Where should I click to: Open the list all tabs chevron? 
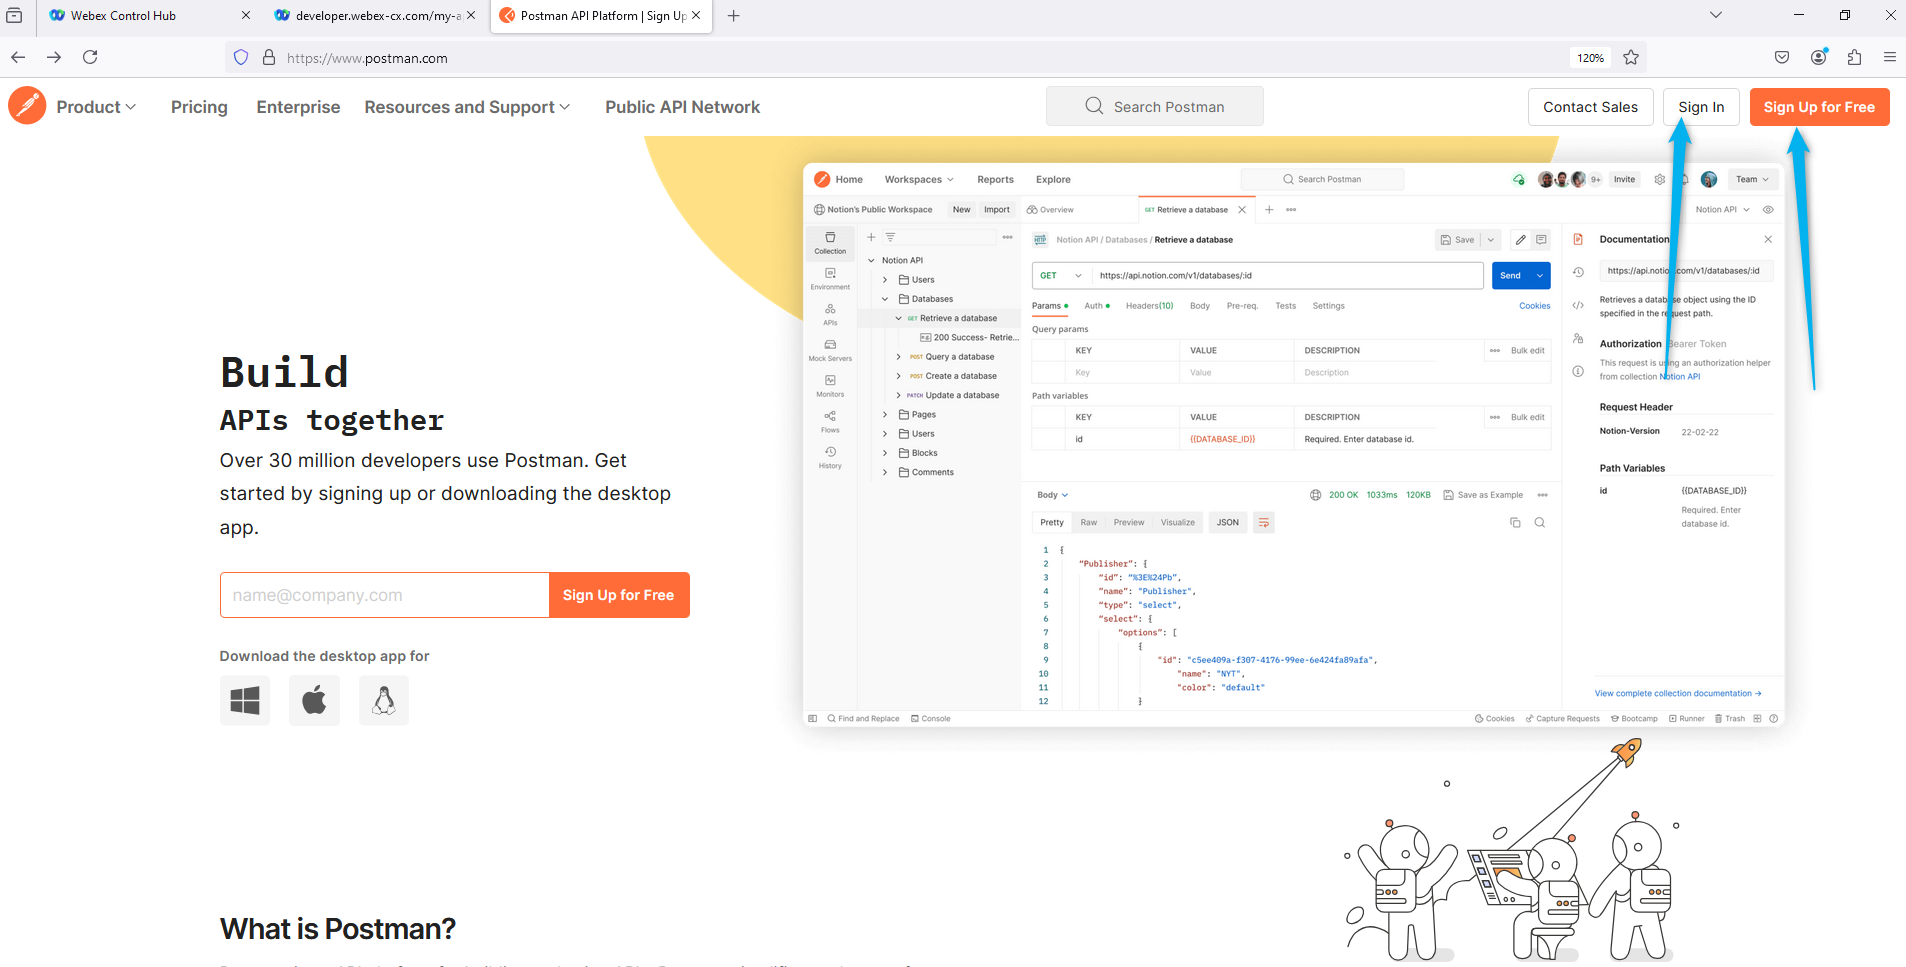[1716, 15]
